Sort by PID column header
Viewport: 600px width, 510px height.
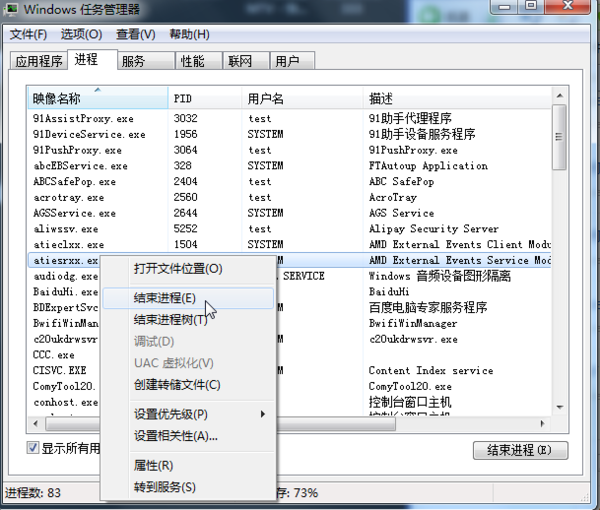pos(205,98)
